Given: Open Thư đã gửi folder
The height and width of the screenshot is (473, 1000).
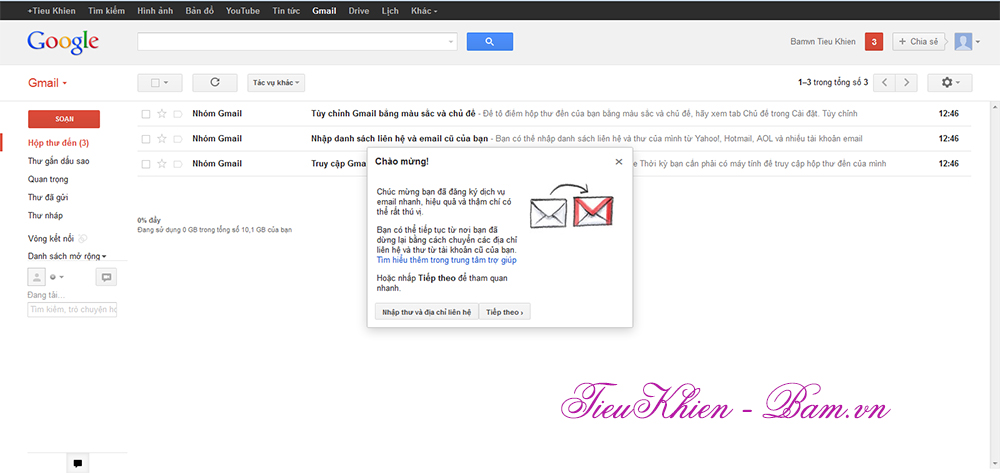Looking at the screenshot, I should coord(48,198).
